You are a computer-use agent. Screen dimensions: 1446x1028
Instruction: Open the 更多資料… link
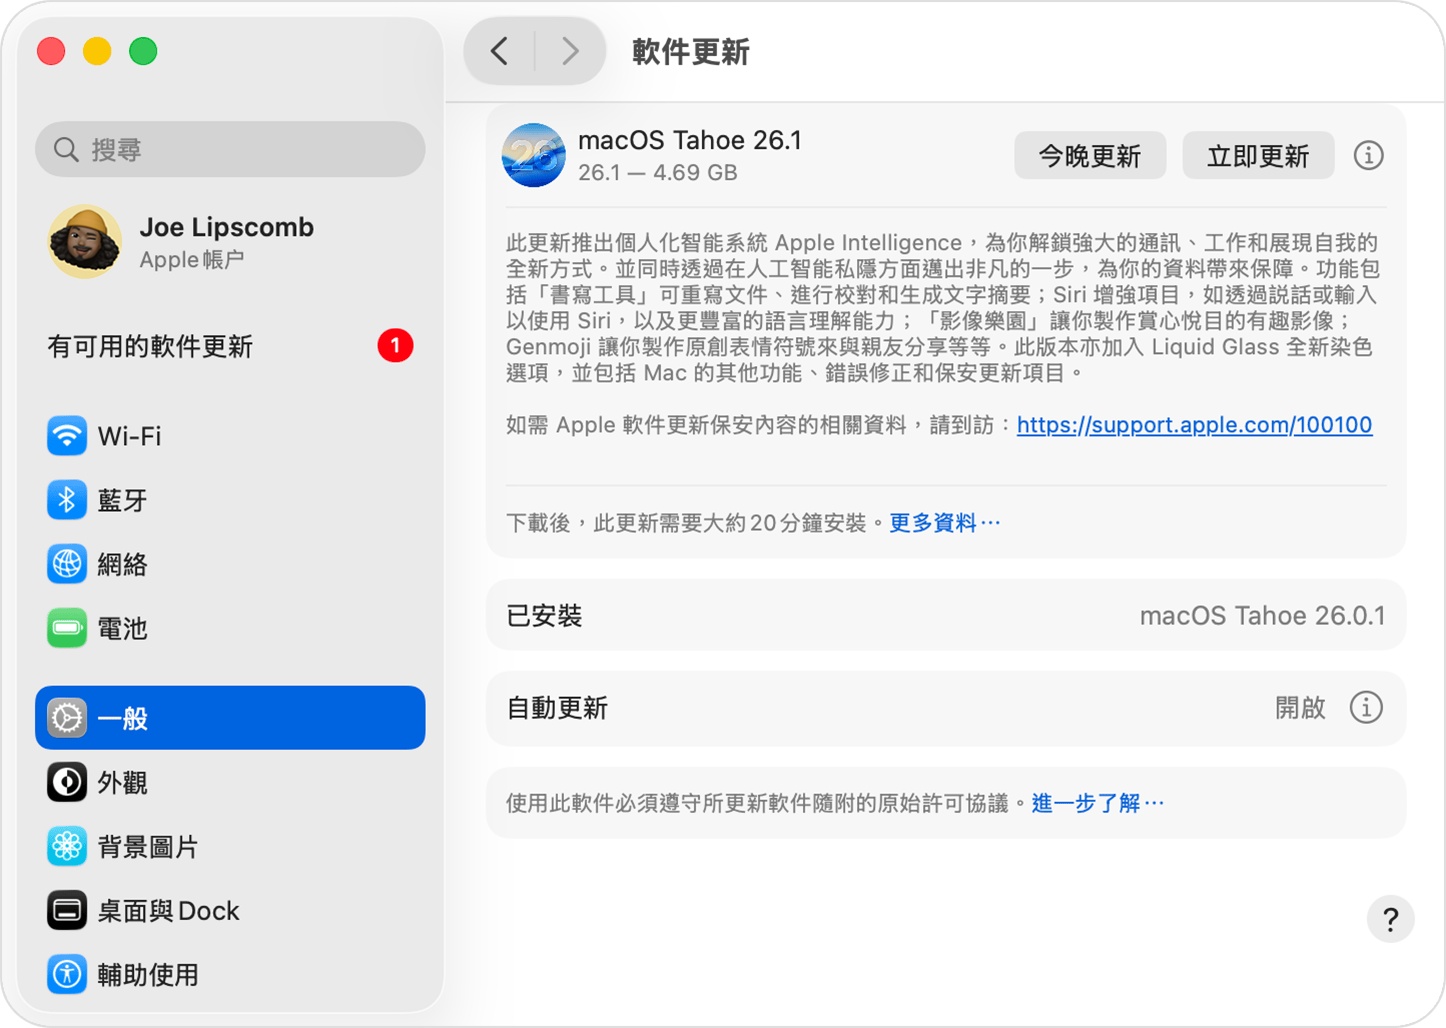944,523
